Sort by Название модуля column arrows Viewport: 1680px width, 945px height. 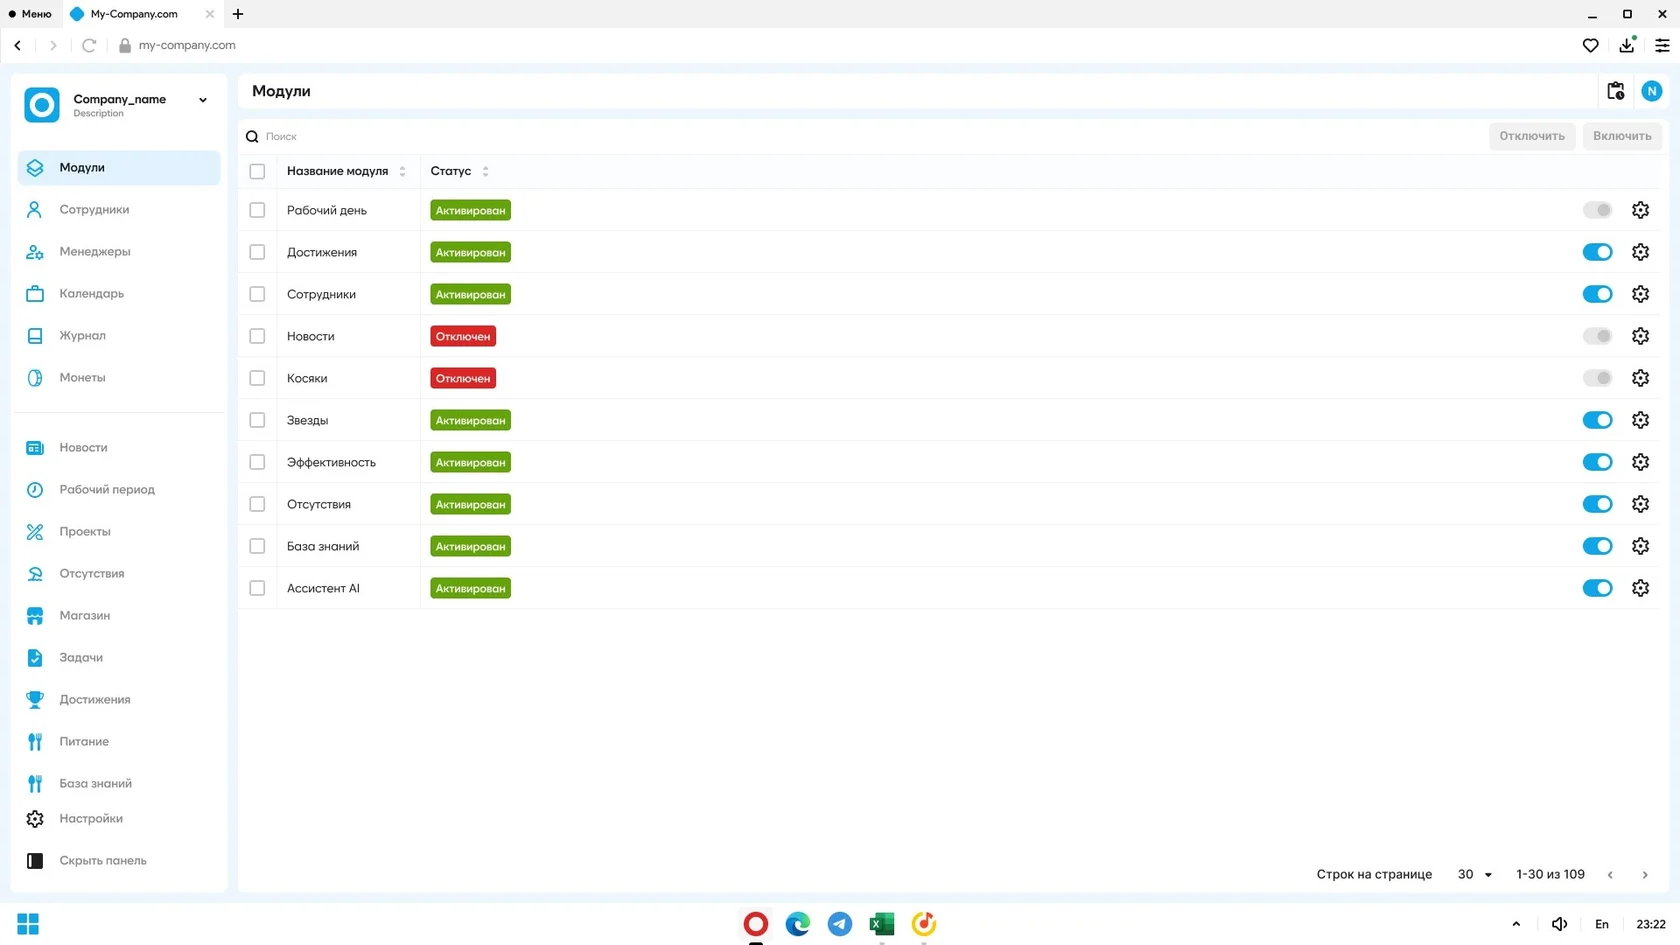pos(402,172)
